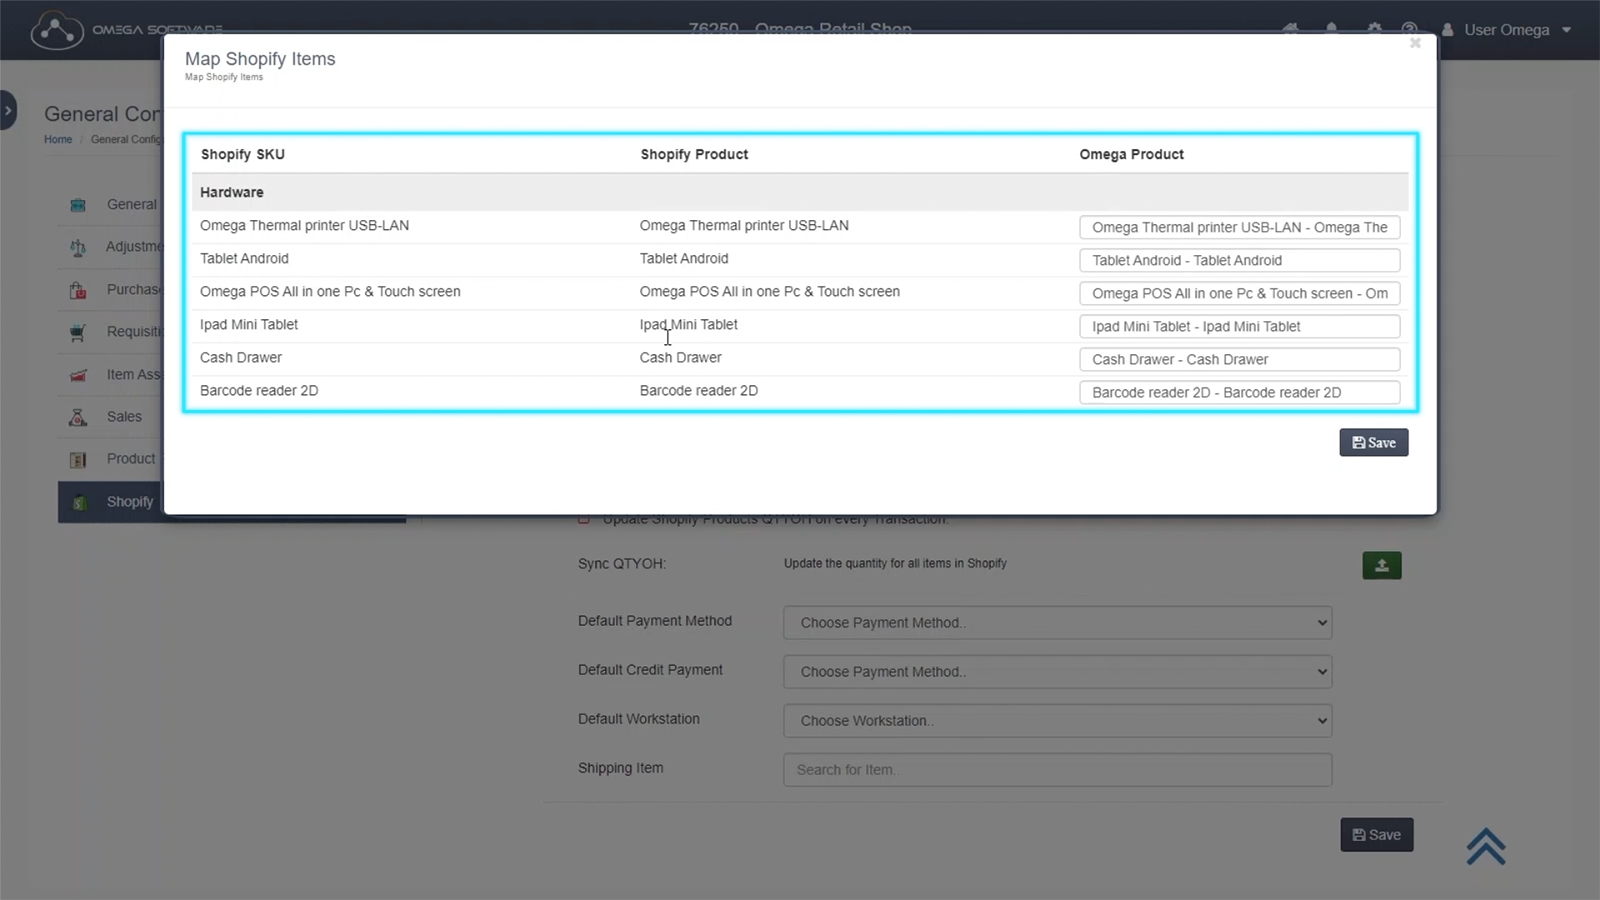Save the Shopify item mappings in dialog

pos(1374,443)
